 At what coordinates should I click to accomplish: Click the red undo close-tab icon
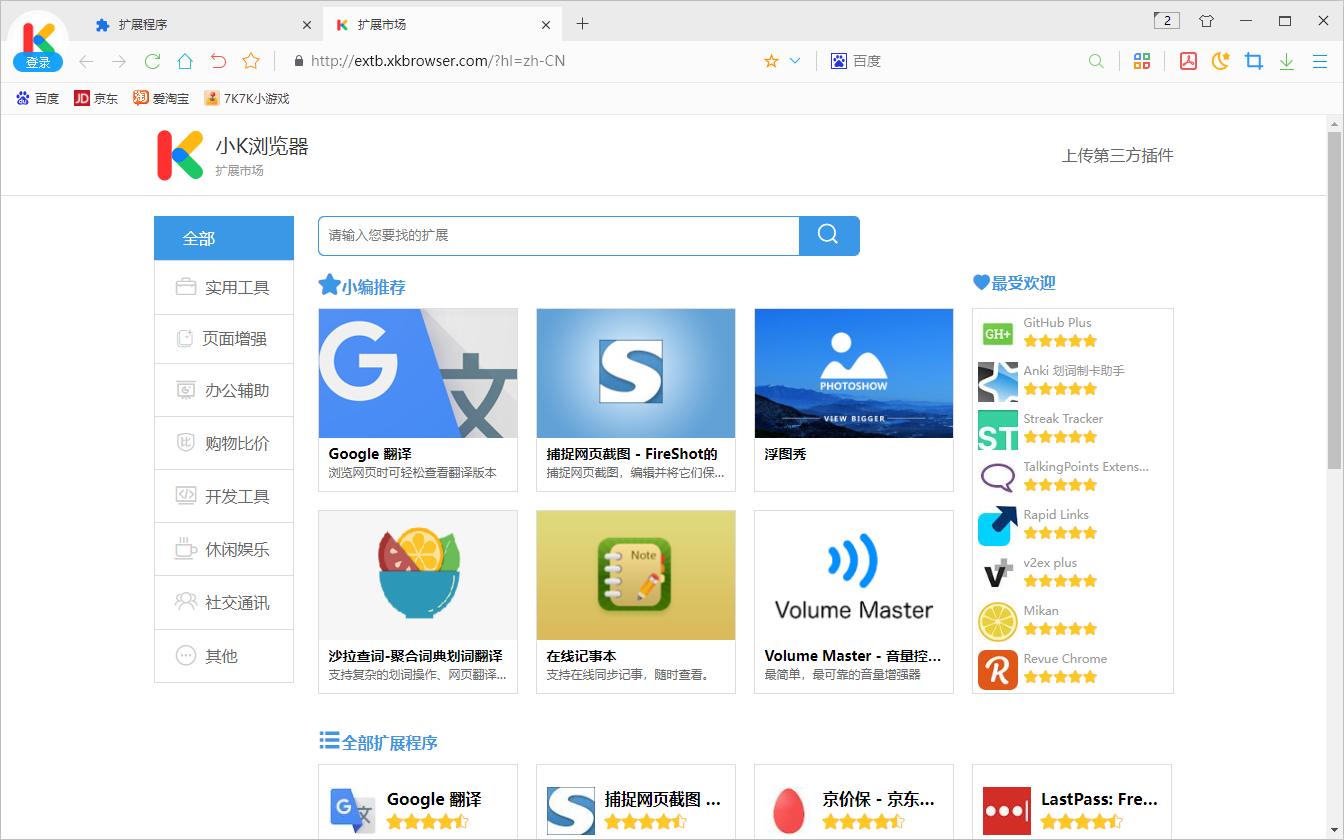click(218, 61)
